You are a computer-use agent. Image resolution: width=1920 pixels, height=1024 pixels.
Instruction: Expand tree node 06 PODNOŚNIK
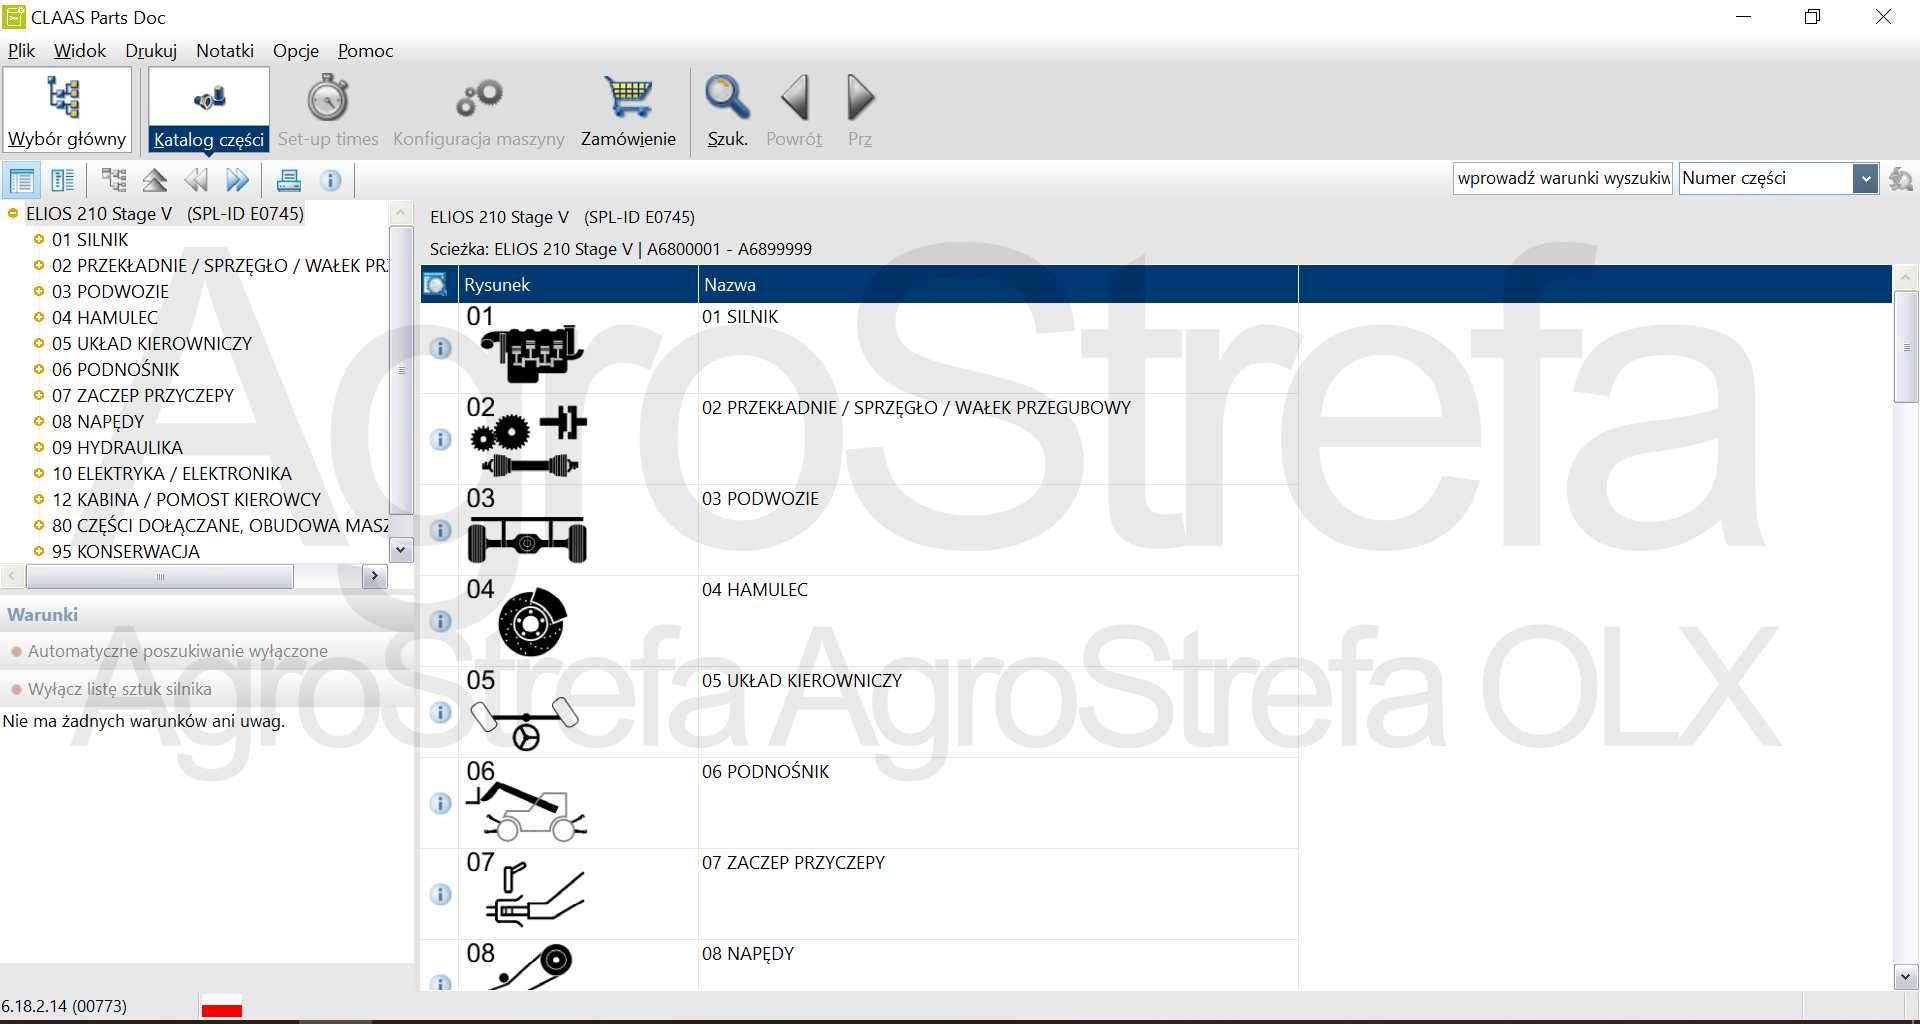(39, 369)
